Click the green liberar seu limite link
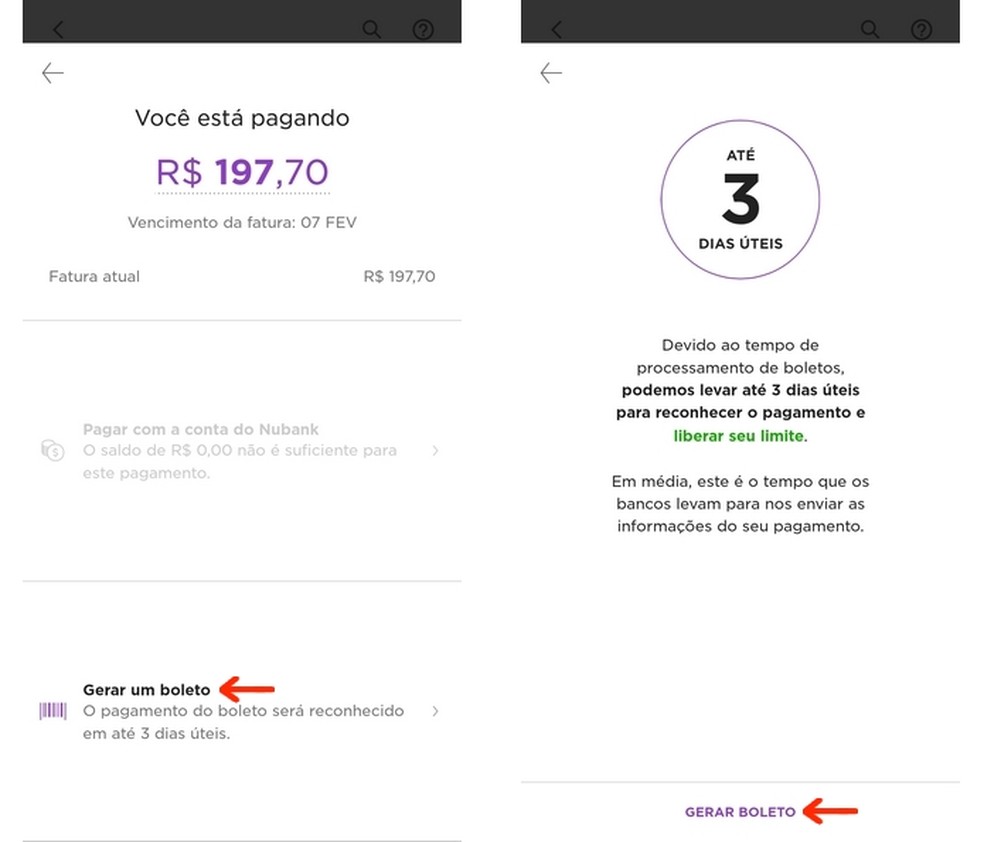The width and height of the screenshot is (984, 842). point(736,433)
